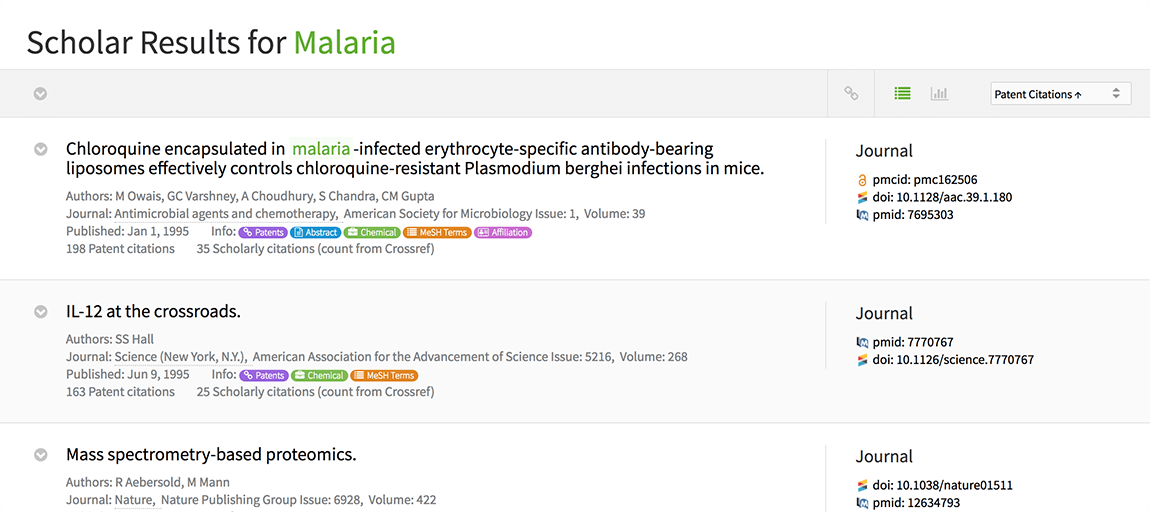The height and width of the screenshot is (512, 1150).
Task: Click the link icon in results toolbar
Action: click(851, 94)
